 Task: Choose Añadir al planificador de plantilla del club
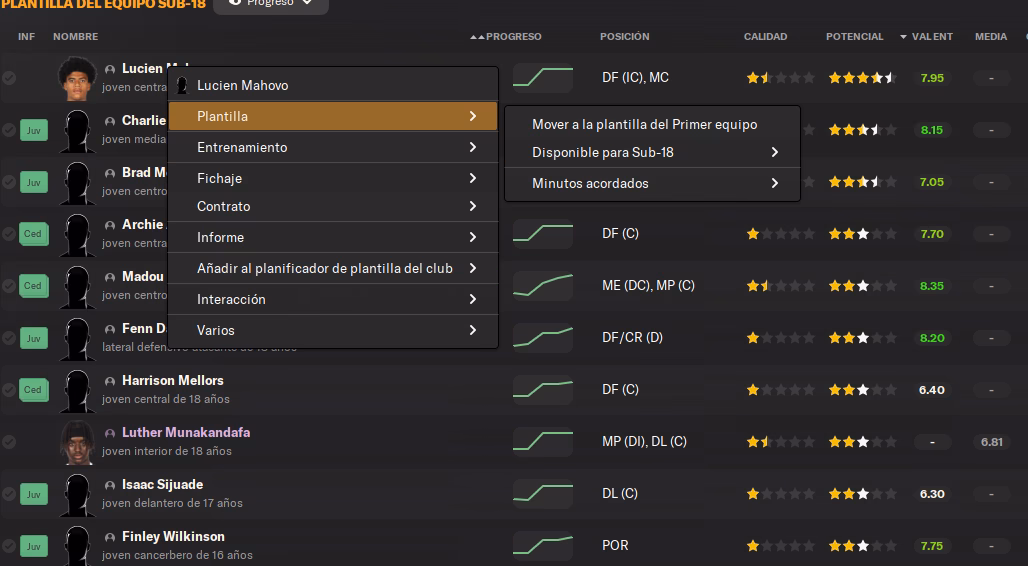pos(333,268)
